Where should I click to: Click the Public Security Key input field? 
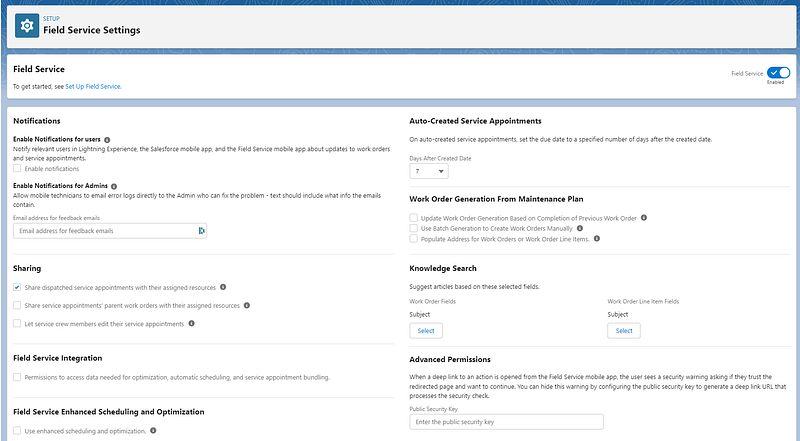click(x=506, y=423)
